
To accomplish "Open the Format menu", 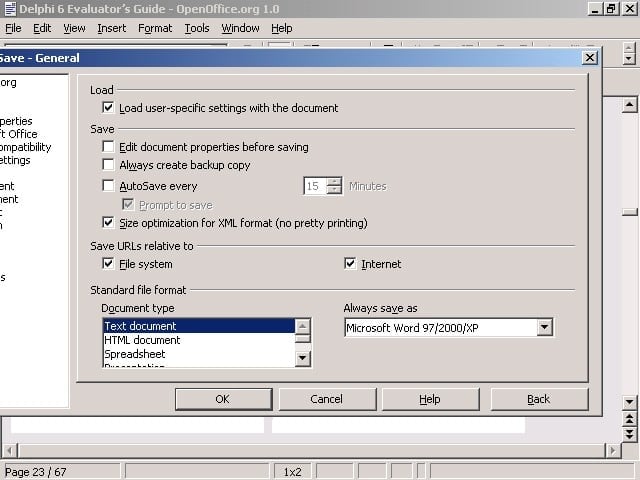I will pos(155,28).
